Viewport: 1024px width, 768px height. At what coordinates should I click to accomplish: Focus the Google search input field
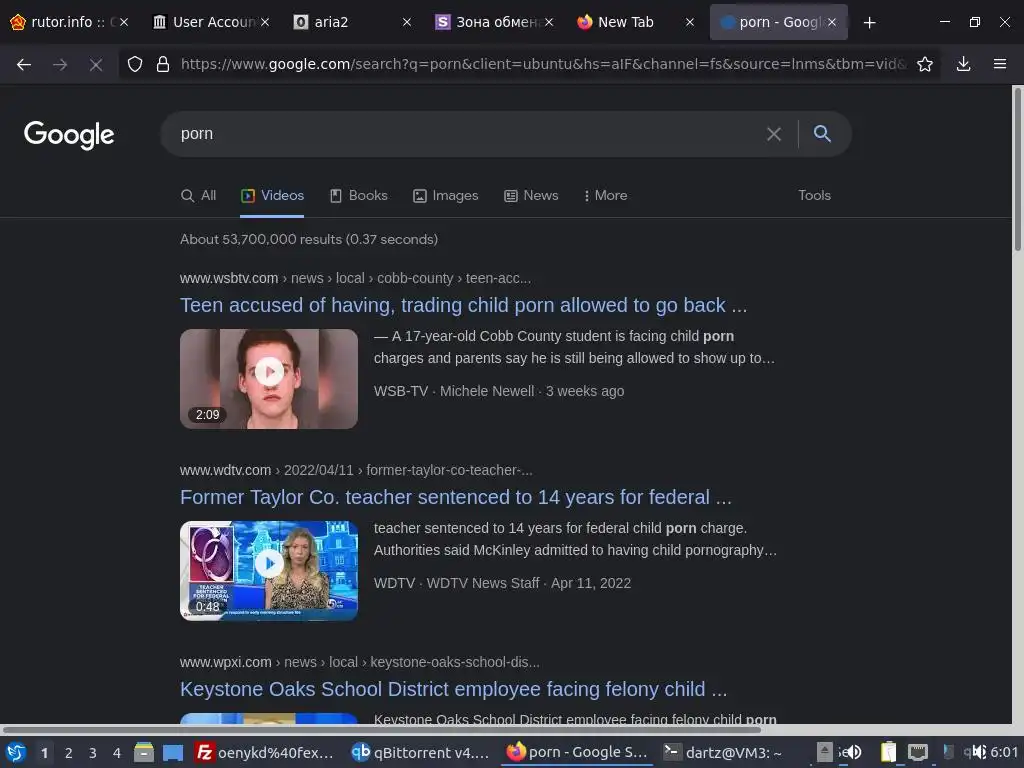[x=464, y=134]
